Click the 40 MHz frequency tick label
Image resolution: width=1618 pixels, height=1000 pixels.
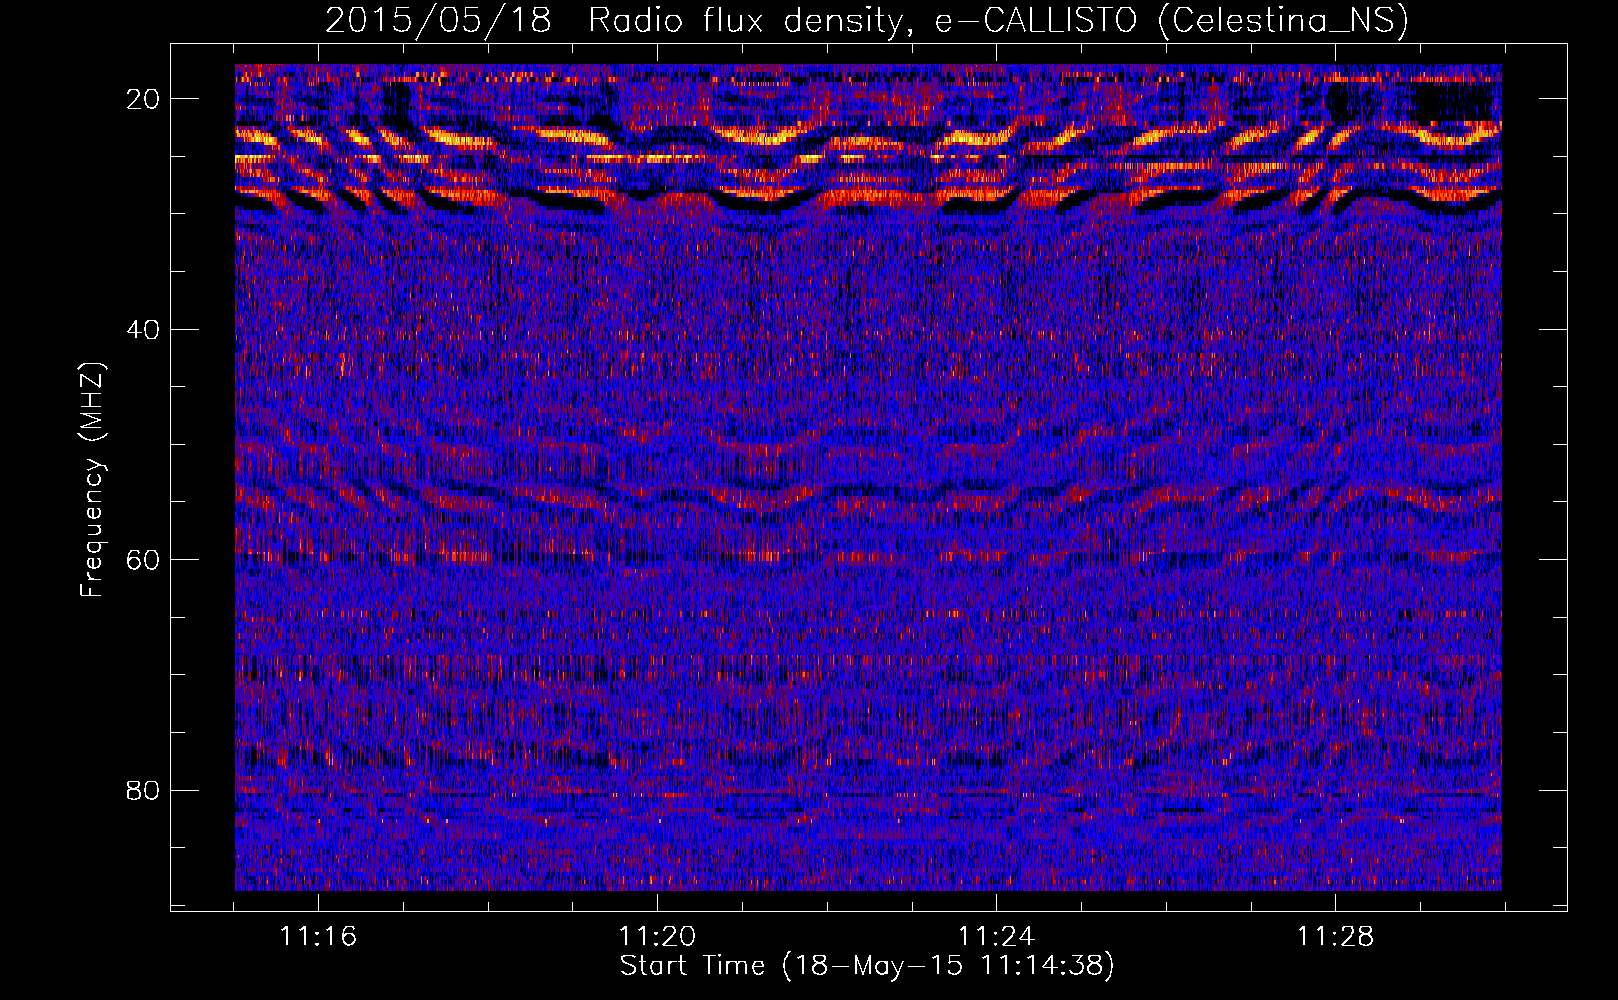click(x=144, y=330)
